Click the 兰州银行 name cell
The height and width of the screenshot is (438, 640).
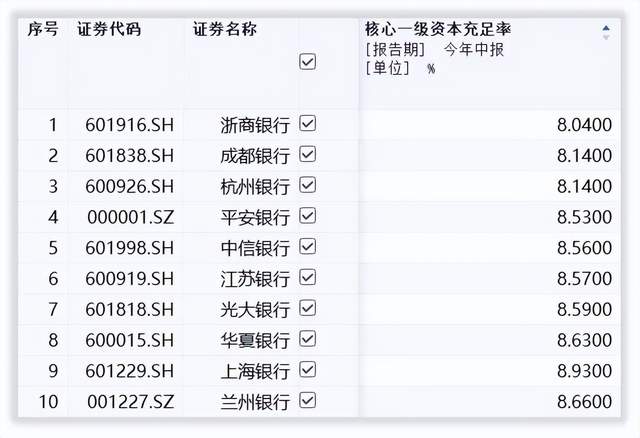pyautogui.click(x=255, y=402)
